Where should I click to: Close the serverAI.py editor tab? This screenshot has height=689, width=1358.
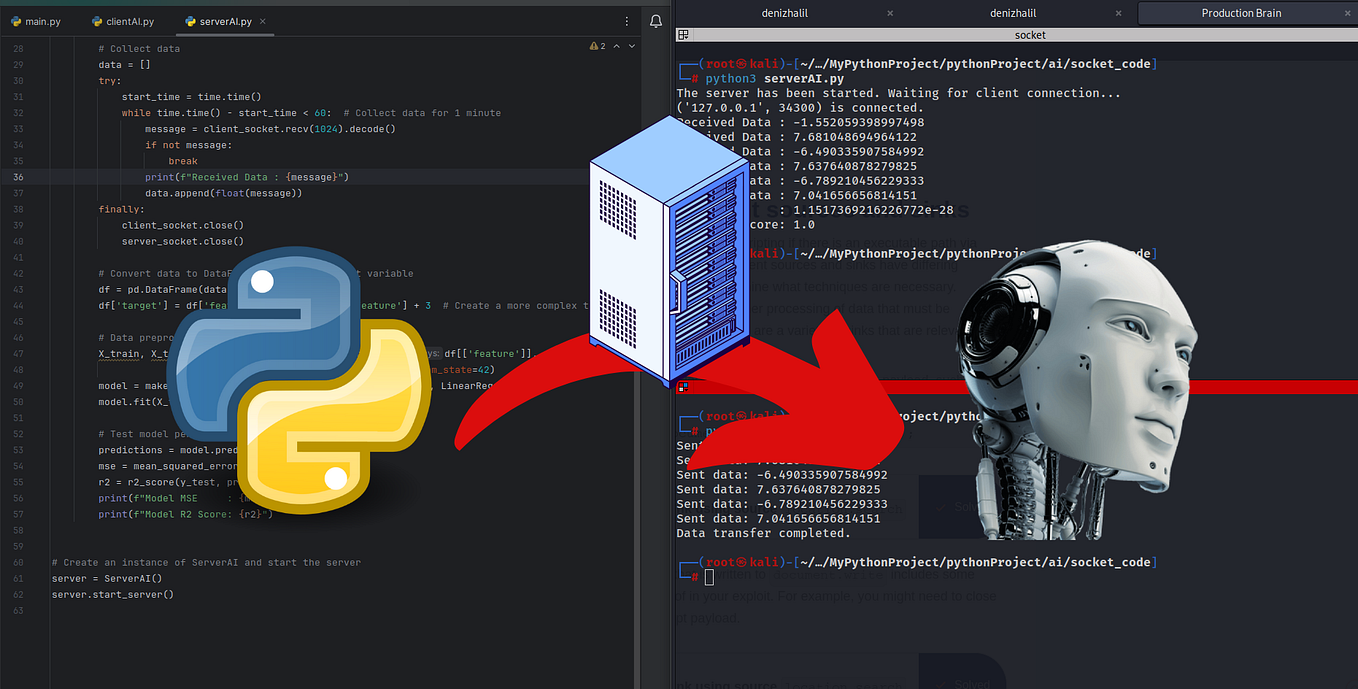pyautogui.click(x=262, y=21)
